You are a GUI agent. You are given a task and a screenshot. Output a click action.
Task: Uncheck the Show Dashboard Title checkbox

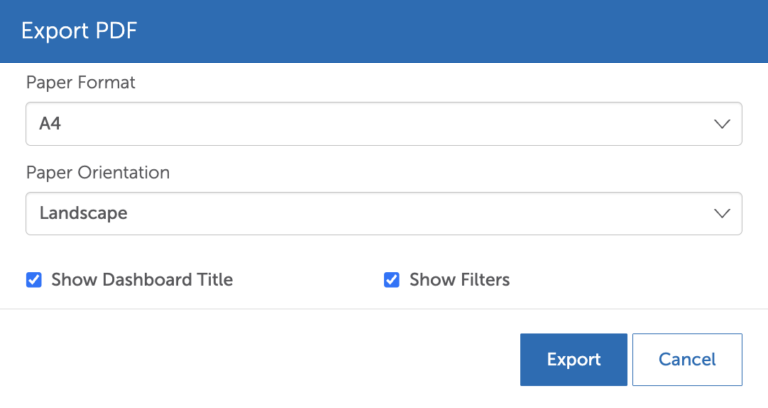[34, 280]
